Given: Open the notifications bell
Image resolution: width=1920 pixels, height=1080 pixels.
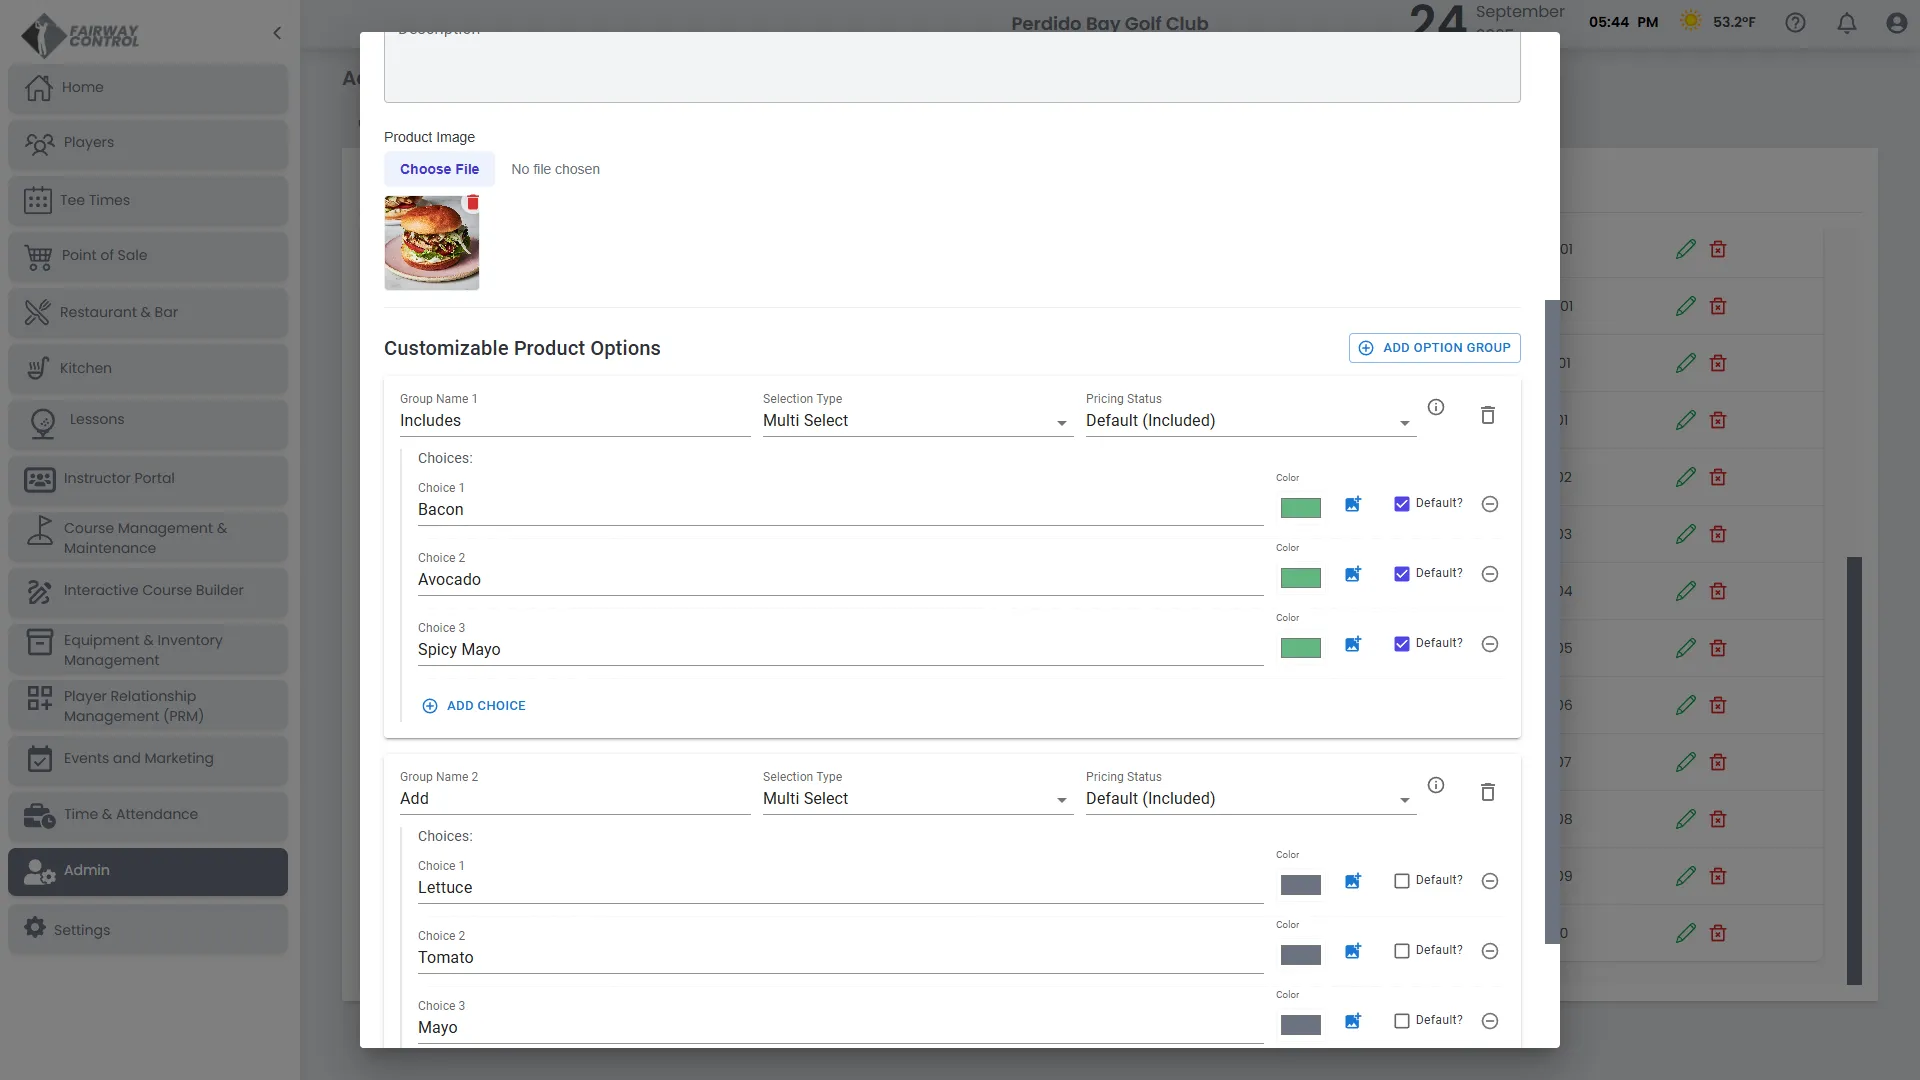Looking at the screenshot, I should click(1846, 23).
